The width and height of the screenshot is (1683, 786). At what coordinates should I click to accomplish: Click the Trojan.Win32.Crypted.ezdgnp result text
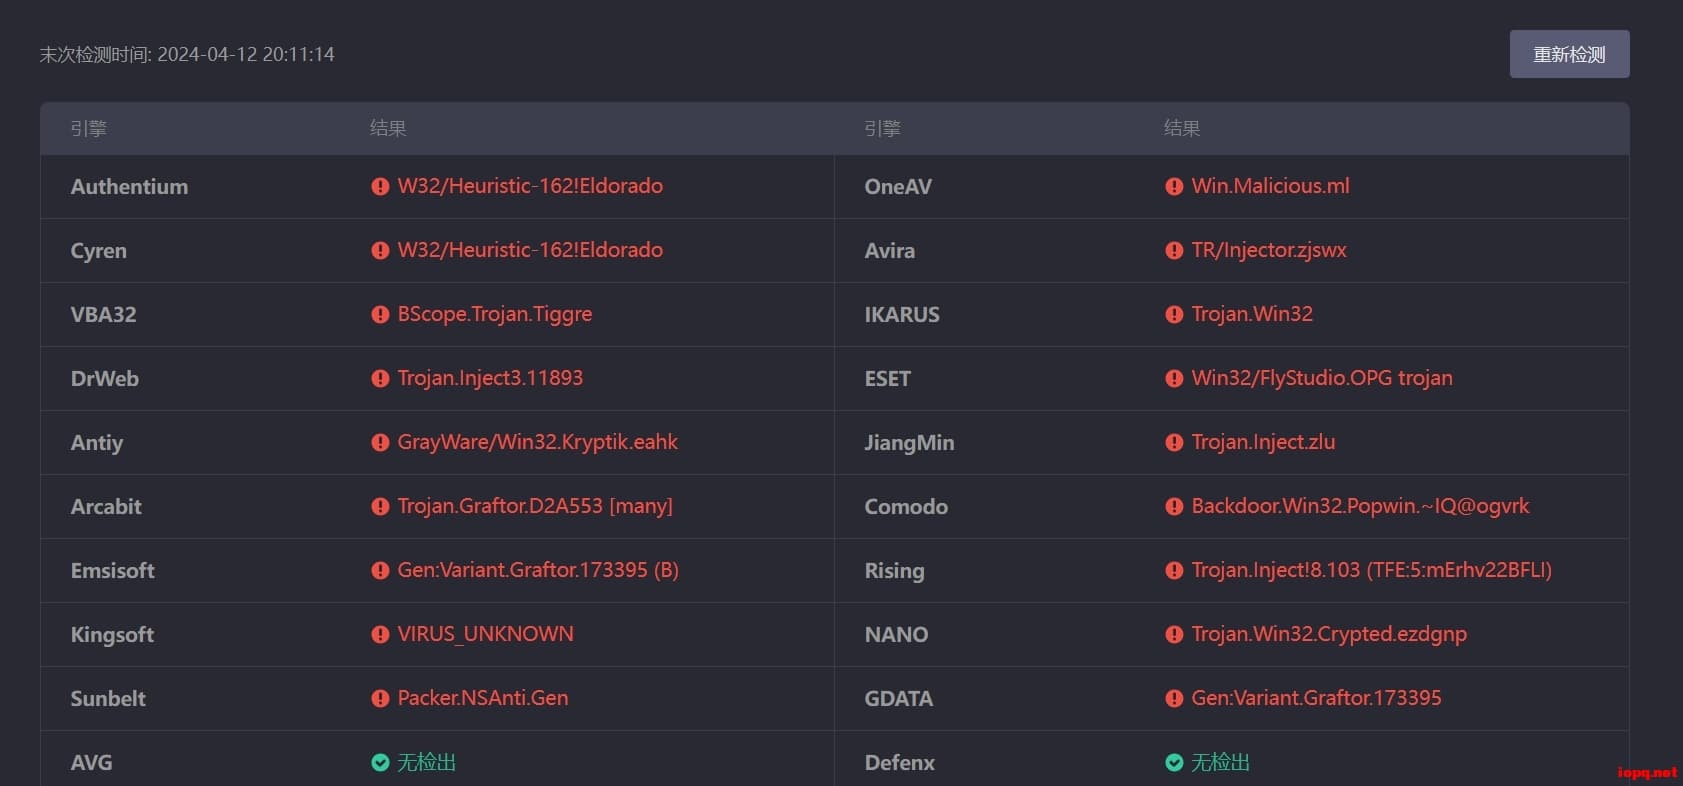pyautogui.click(x=1329, y=634)
